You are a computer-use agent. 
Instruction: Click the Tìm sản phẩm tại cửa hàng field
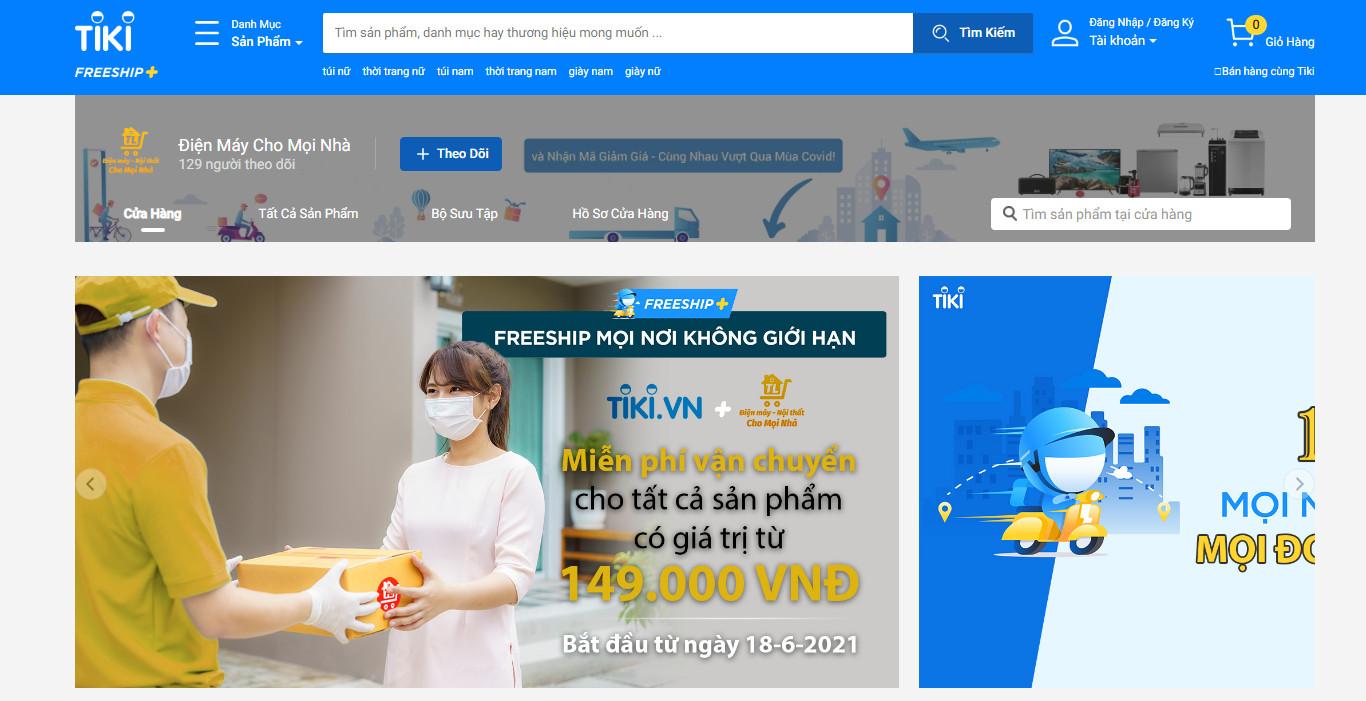coord(1141,214)
